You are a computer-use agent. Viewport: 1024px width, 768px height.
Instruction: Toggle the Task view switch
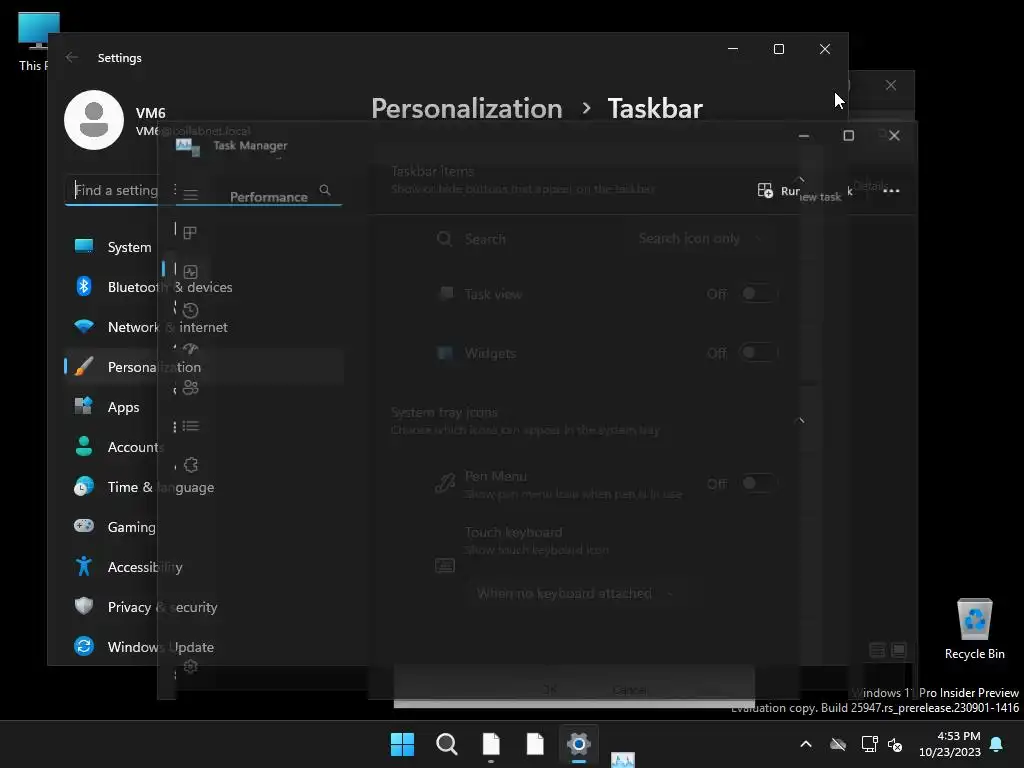coord(758,294)
